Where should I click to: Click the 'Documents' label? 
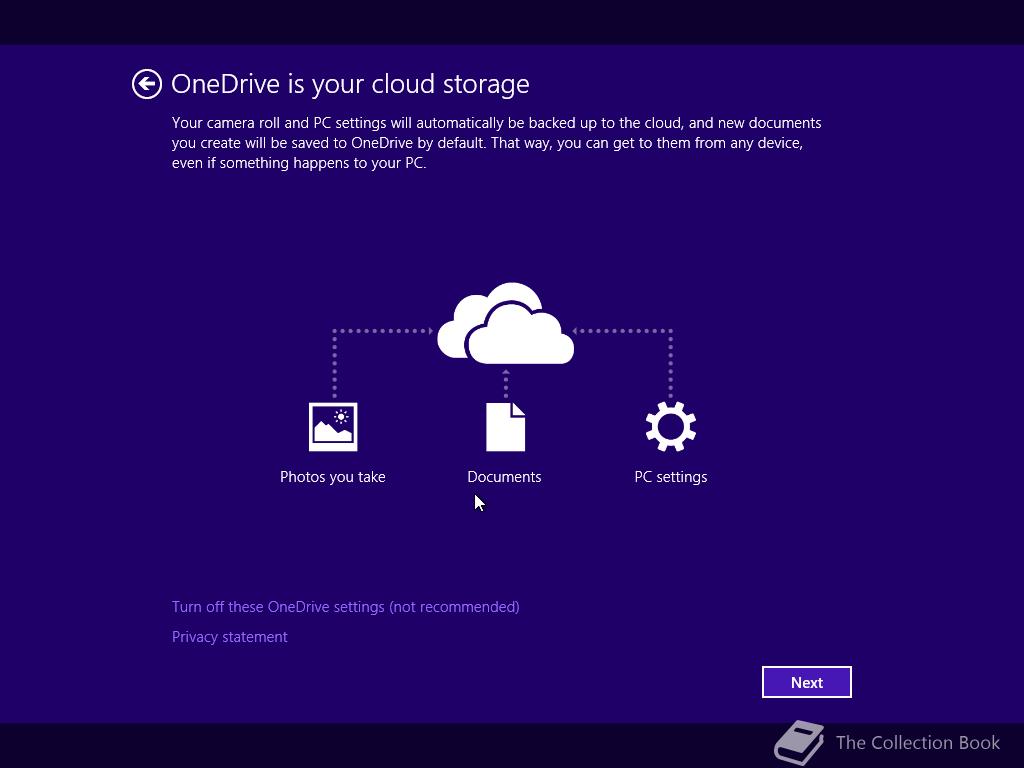coord(504,477)
